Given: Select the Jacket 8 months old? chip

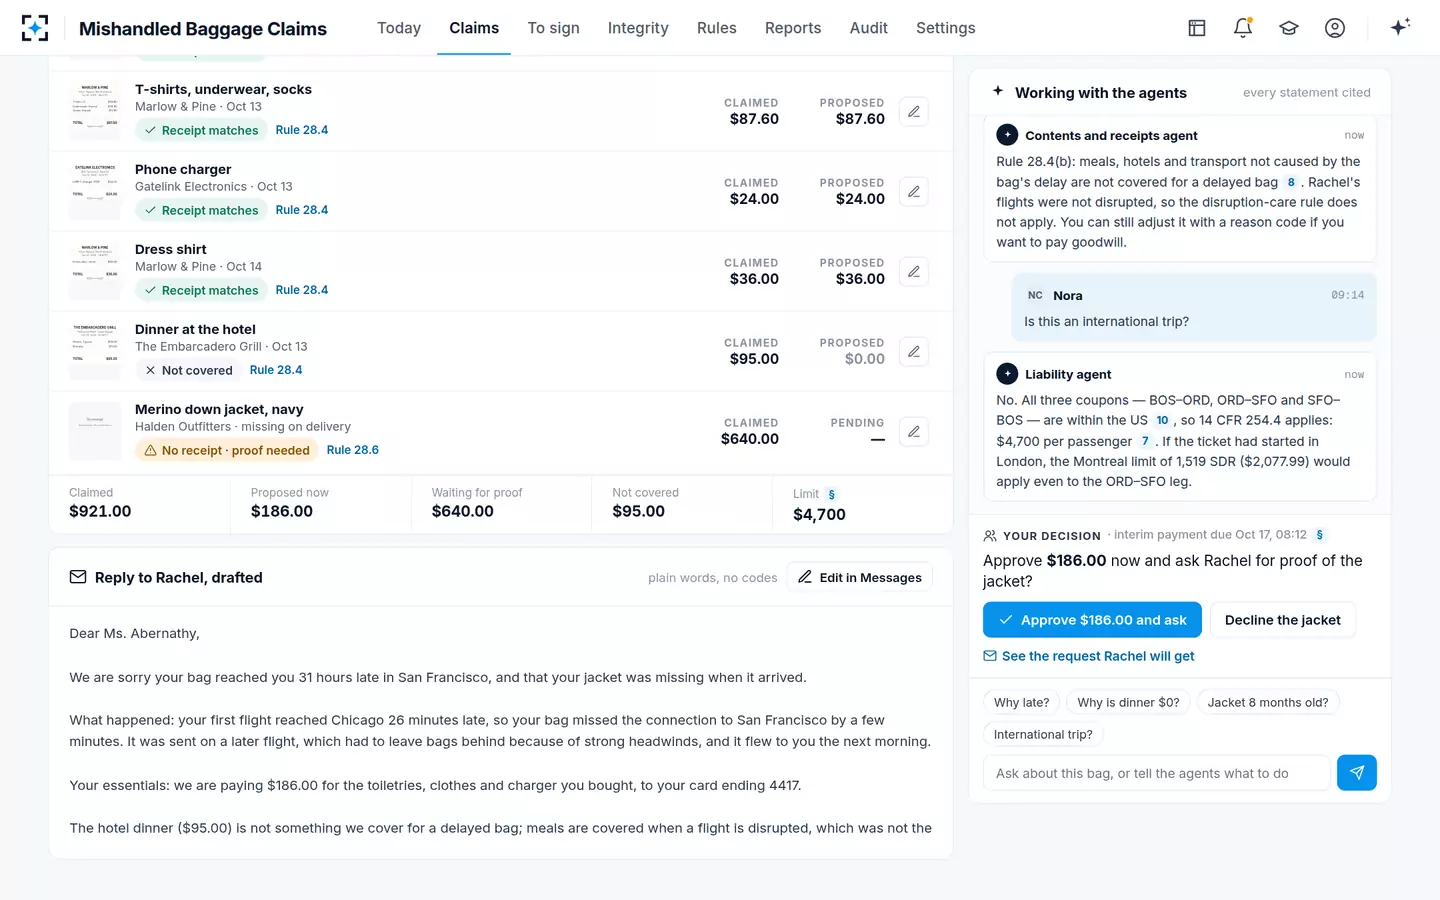Looking at the screenshot, I should [1268, 703].
